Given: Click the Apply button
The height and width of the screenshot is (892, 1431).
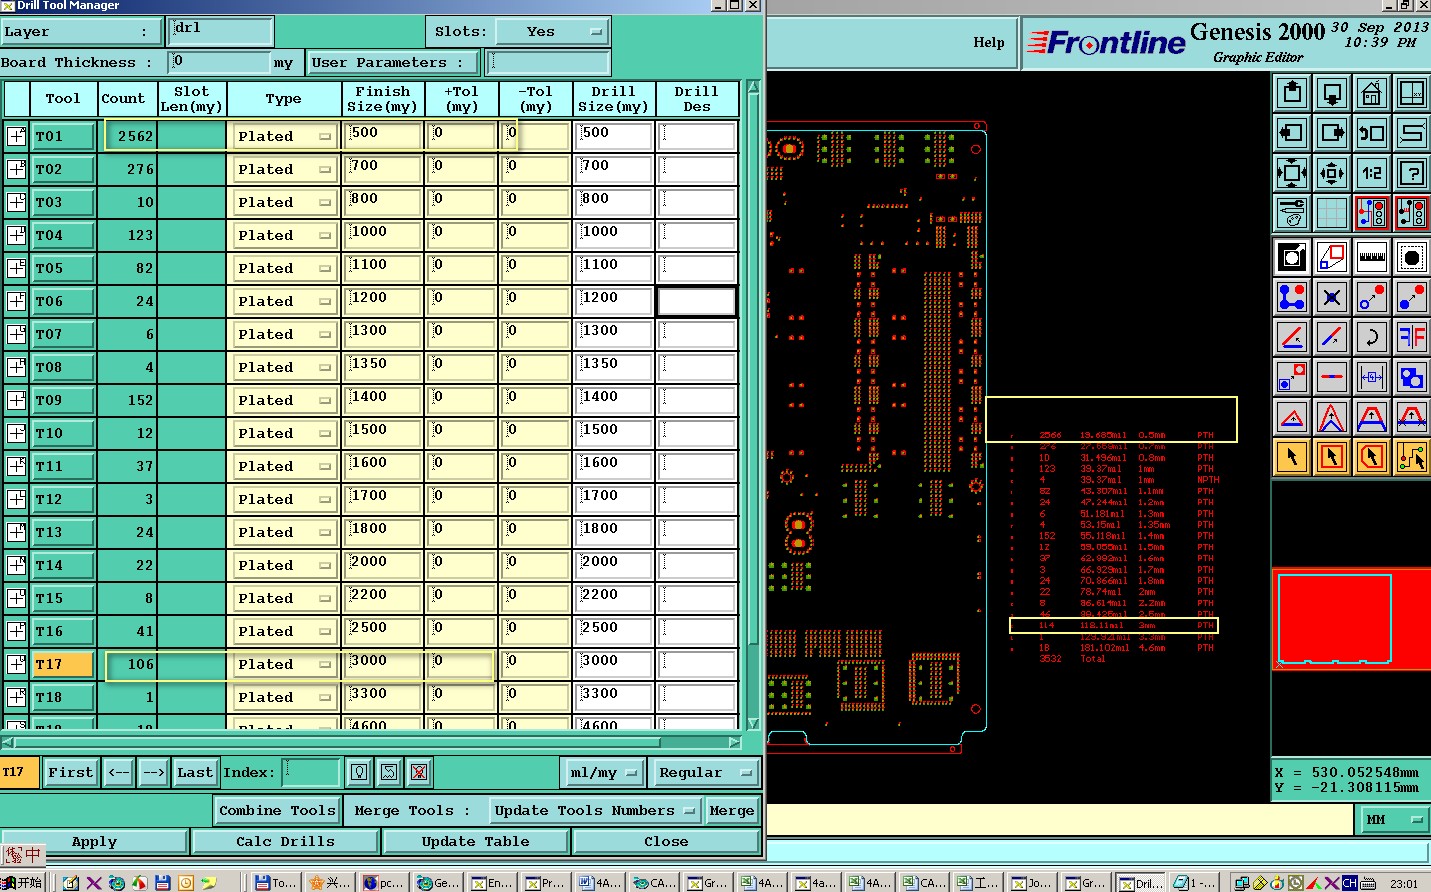Looking at the screenshot, I should 94,842.
